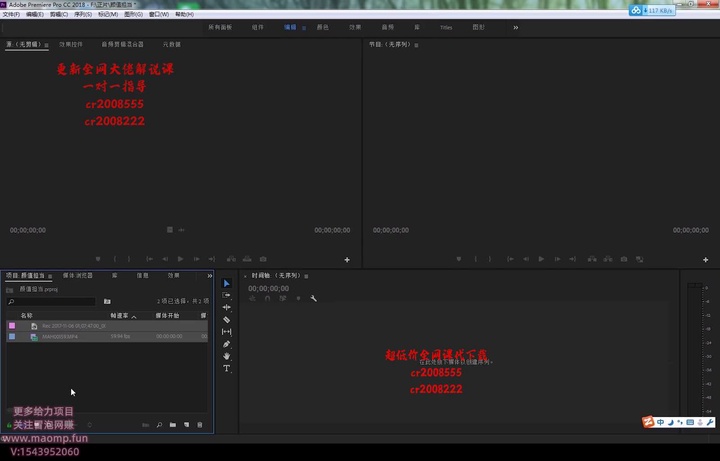Open the Source monitor button editor plus
Screen dimensions: 720x461
347,259
